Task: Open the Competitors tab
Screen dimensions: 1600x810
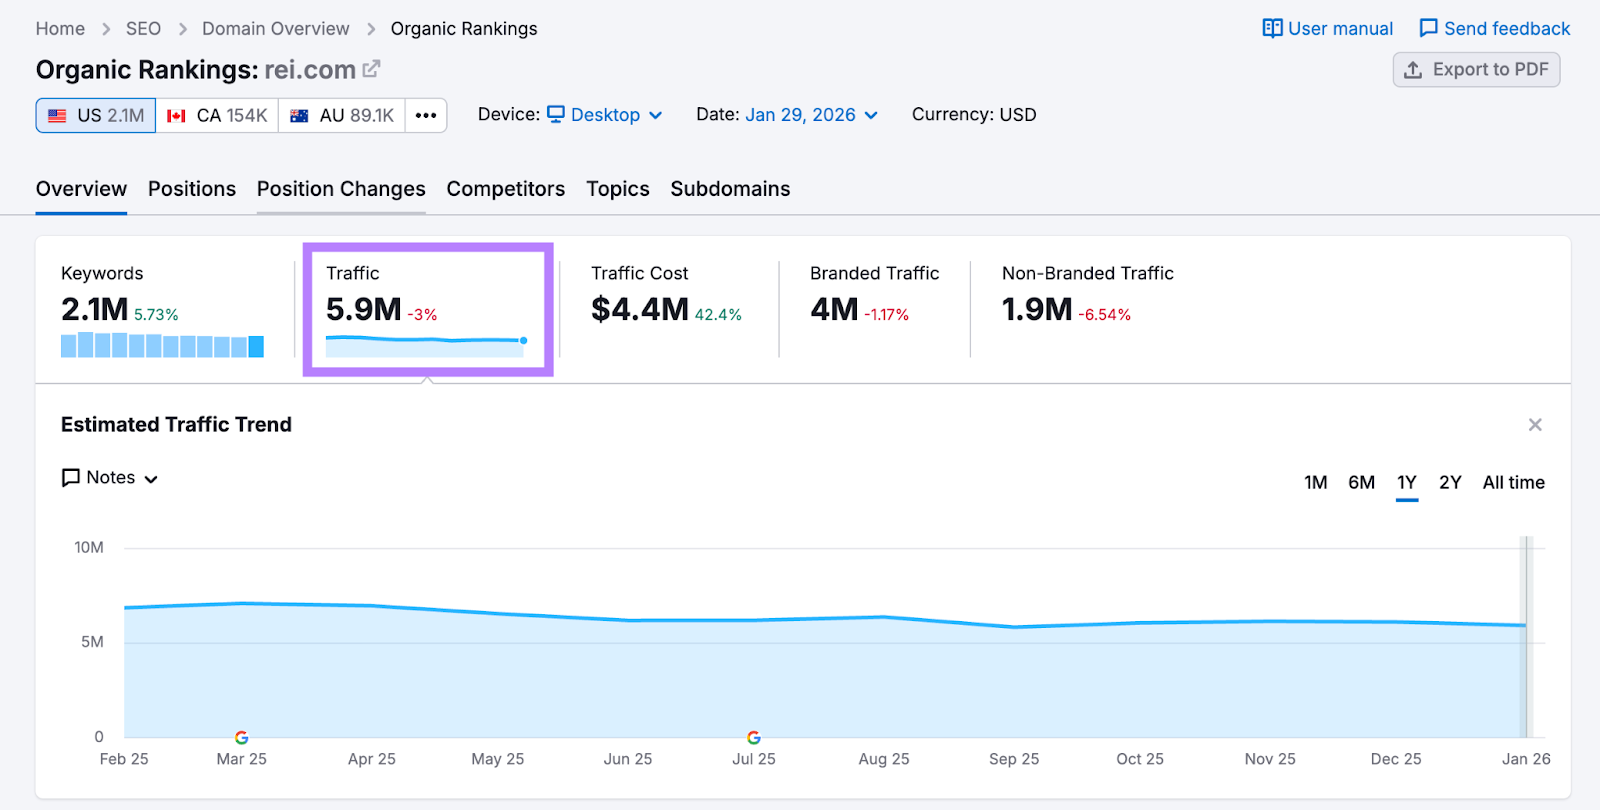Action: click(x=505, y=189)
